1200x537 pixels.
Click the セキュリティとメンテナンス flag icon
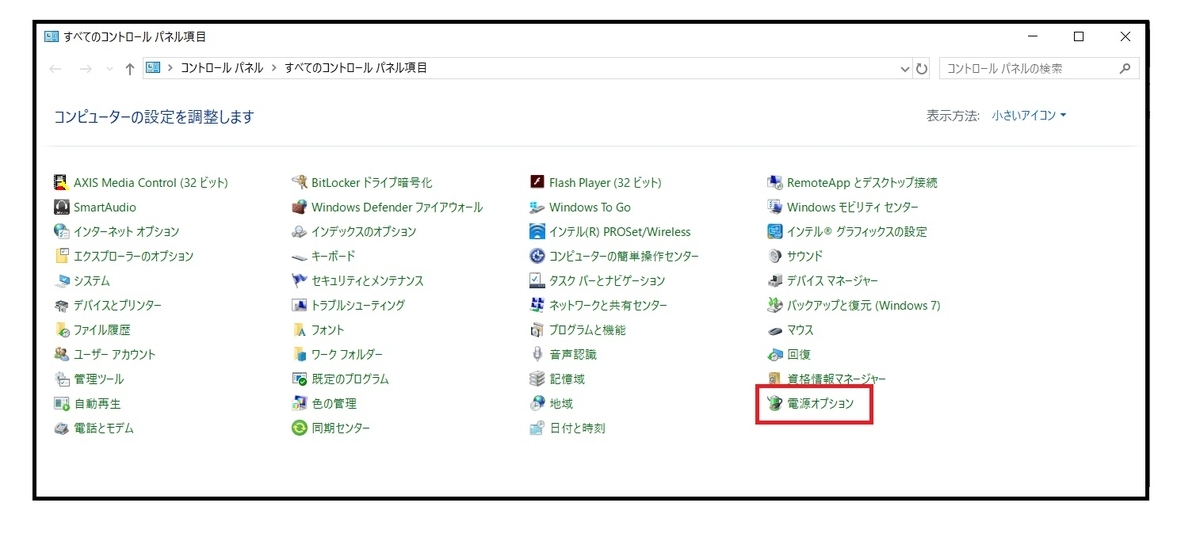(x=299, y=281)
